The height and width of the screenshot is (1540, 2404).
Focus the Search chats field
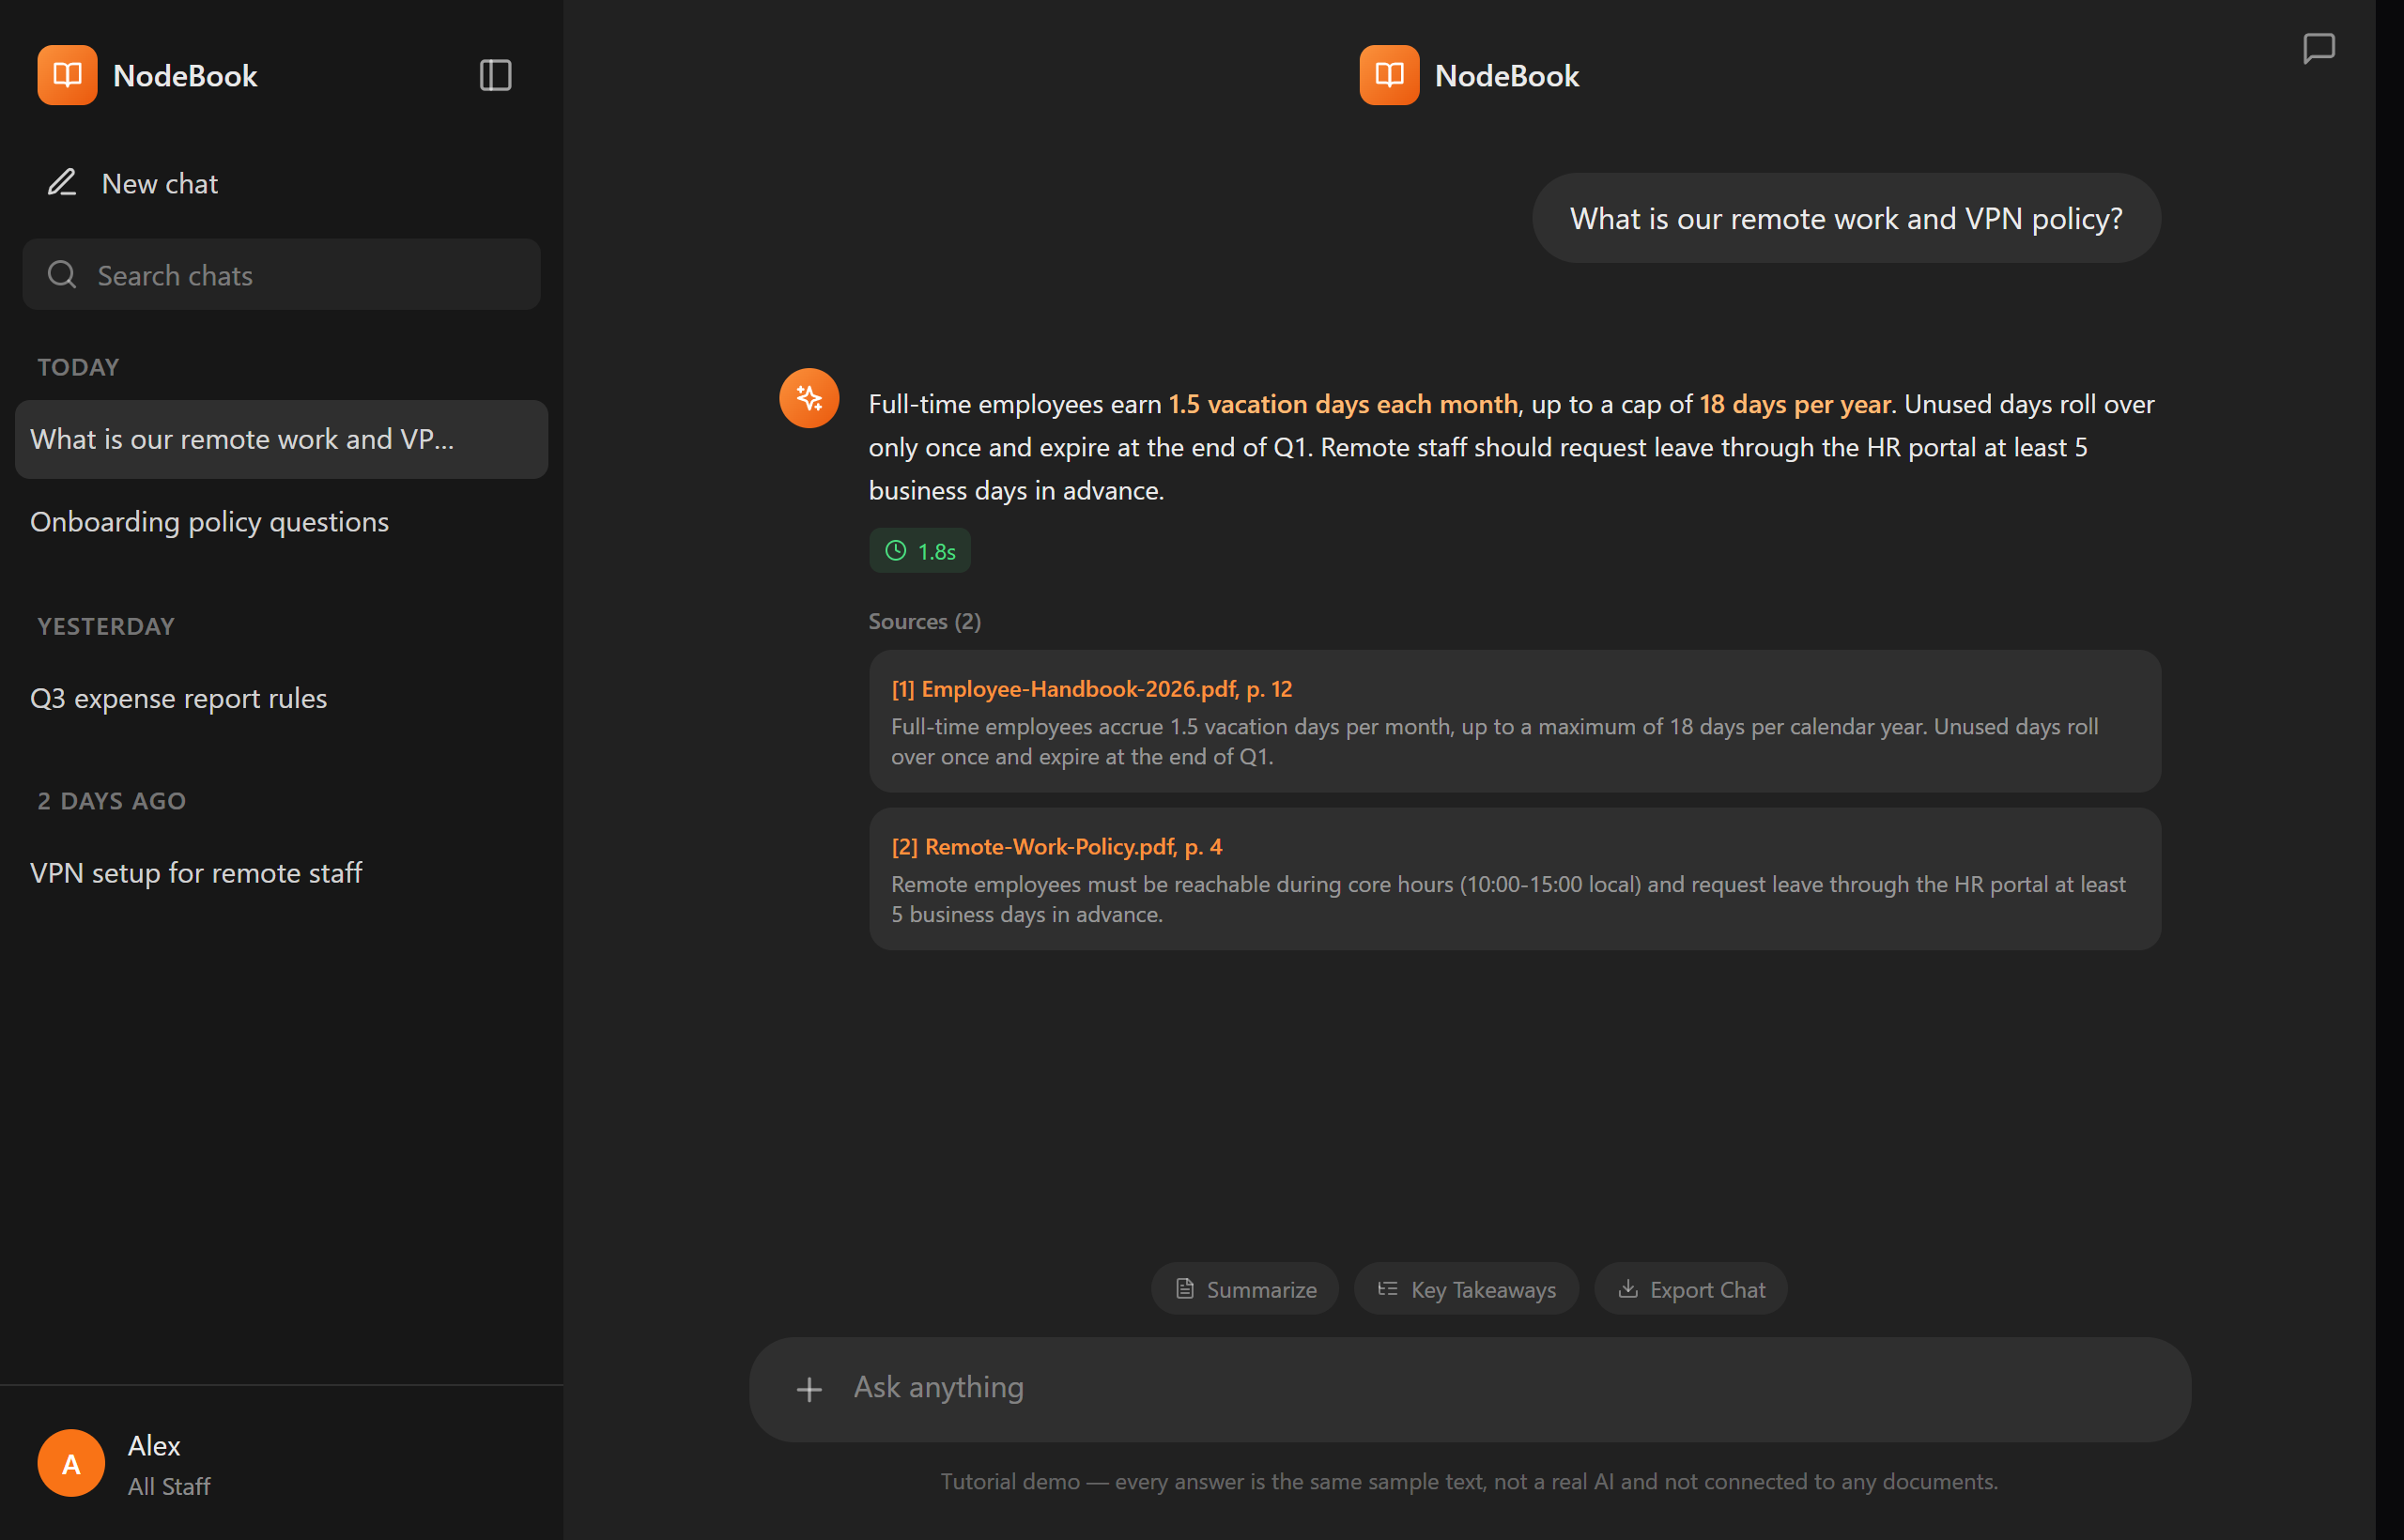[282, 275]
